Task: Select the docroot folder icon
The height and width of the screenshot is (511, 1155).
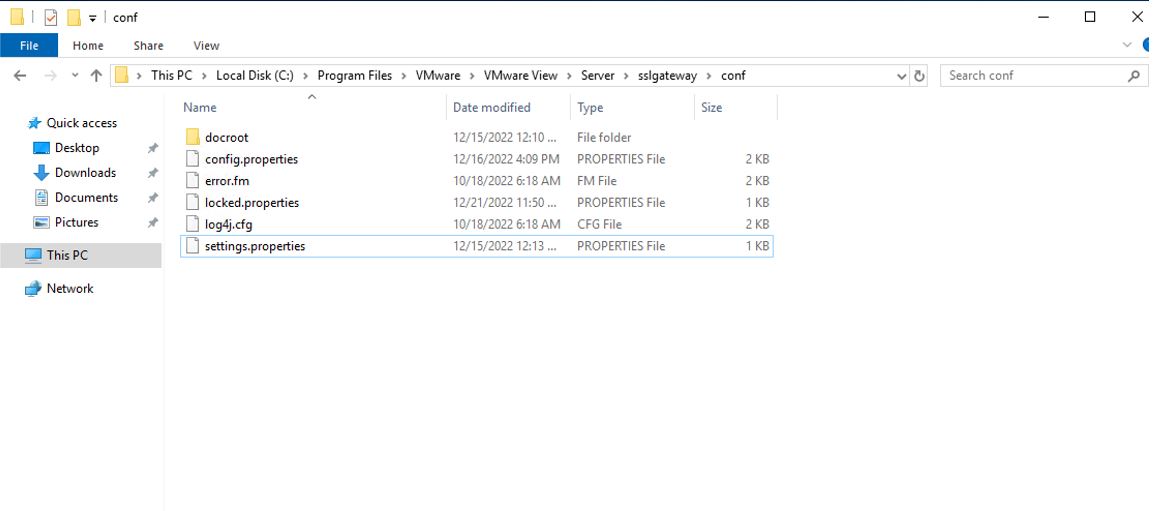Action: (192, 137)
